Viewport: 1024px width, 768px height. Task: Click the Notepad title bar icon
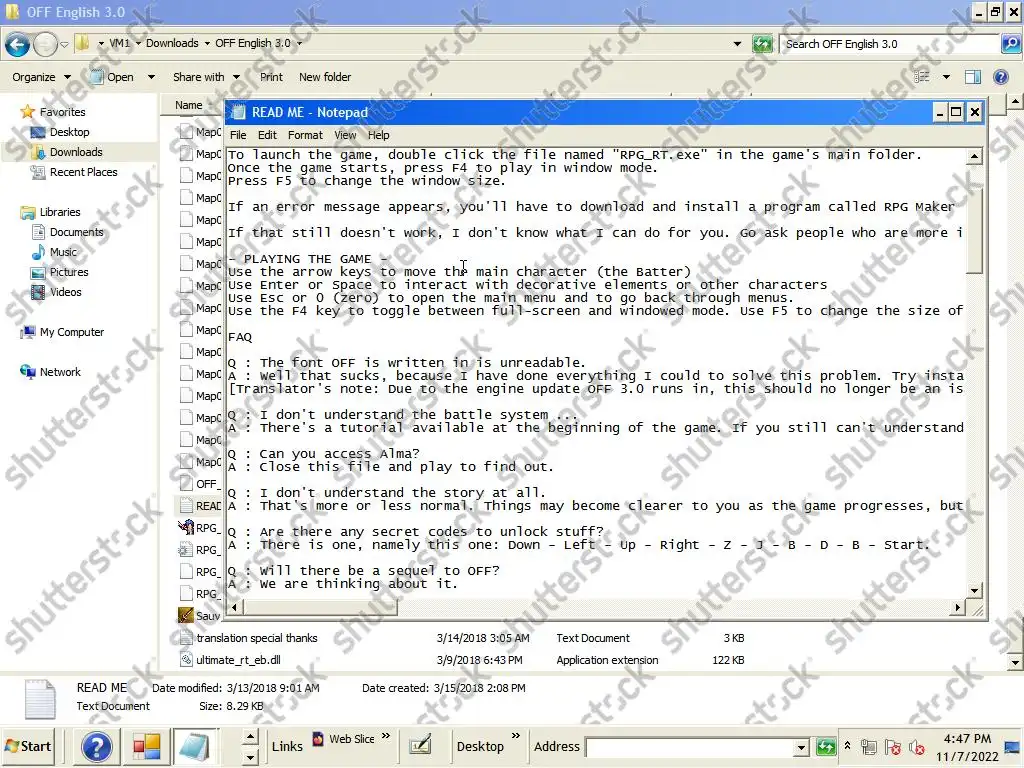coord(239,112)
